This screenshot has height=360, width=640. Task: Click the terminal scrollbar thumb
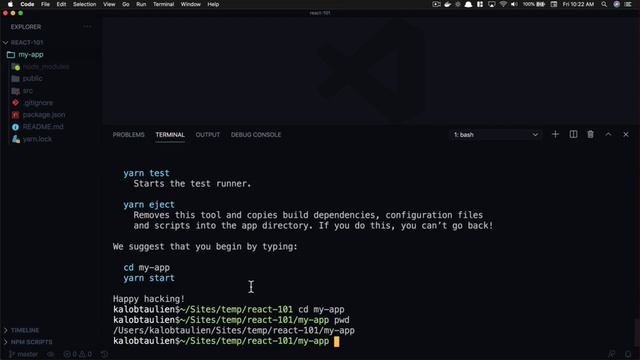pos(636,332)
